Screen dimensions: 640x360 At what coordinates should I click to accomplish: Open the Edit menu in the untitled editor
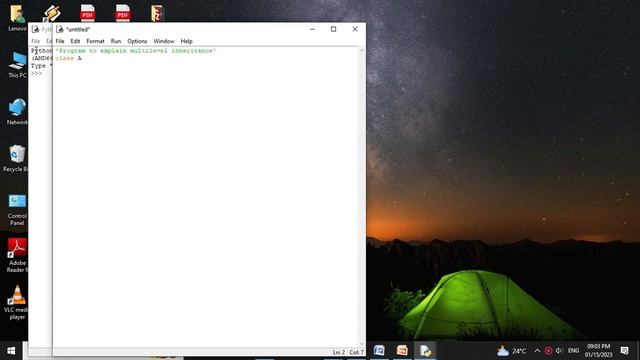click(x=75, y=41)
